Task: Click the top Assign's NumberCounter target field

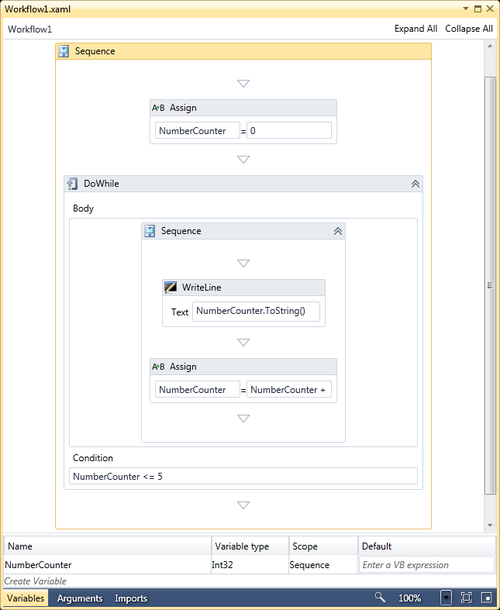Action: 197,130
